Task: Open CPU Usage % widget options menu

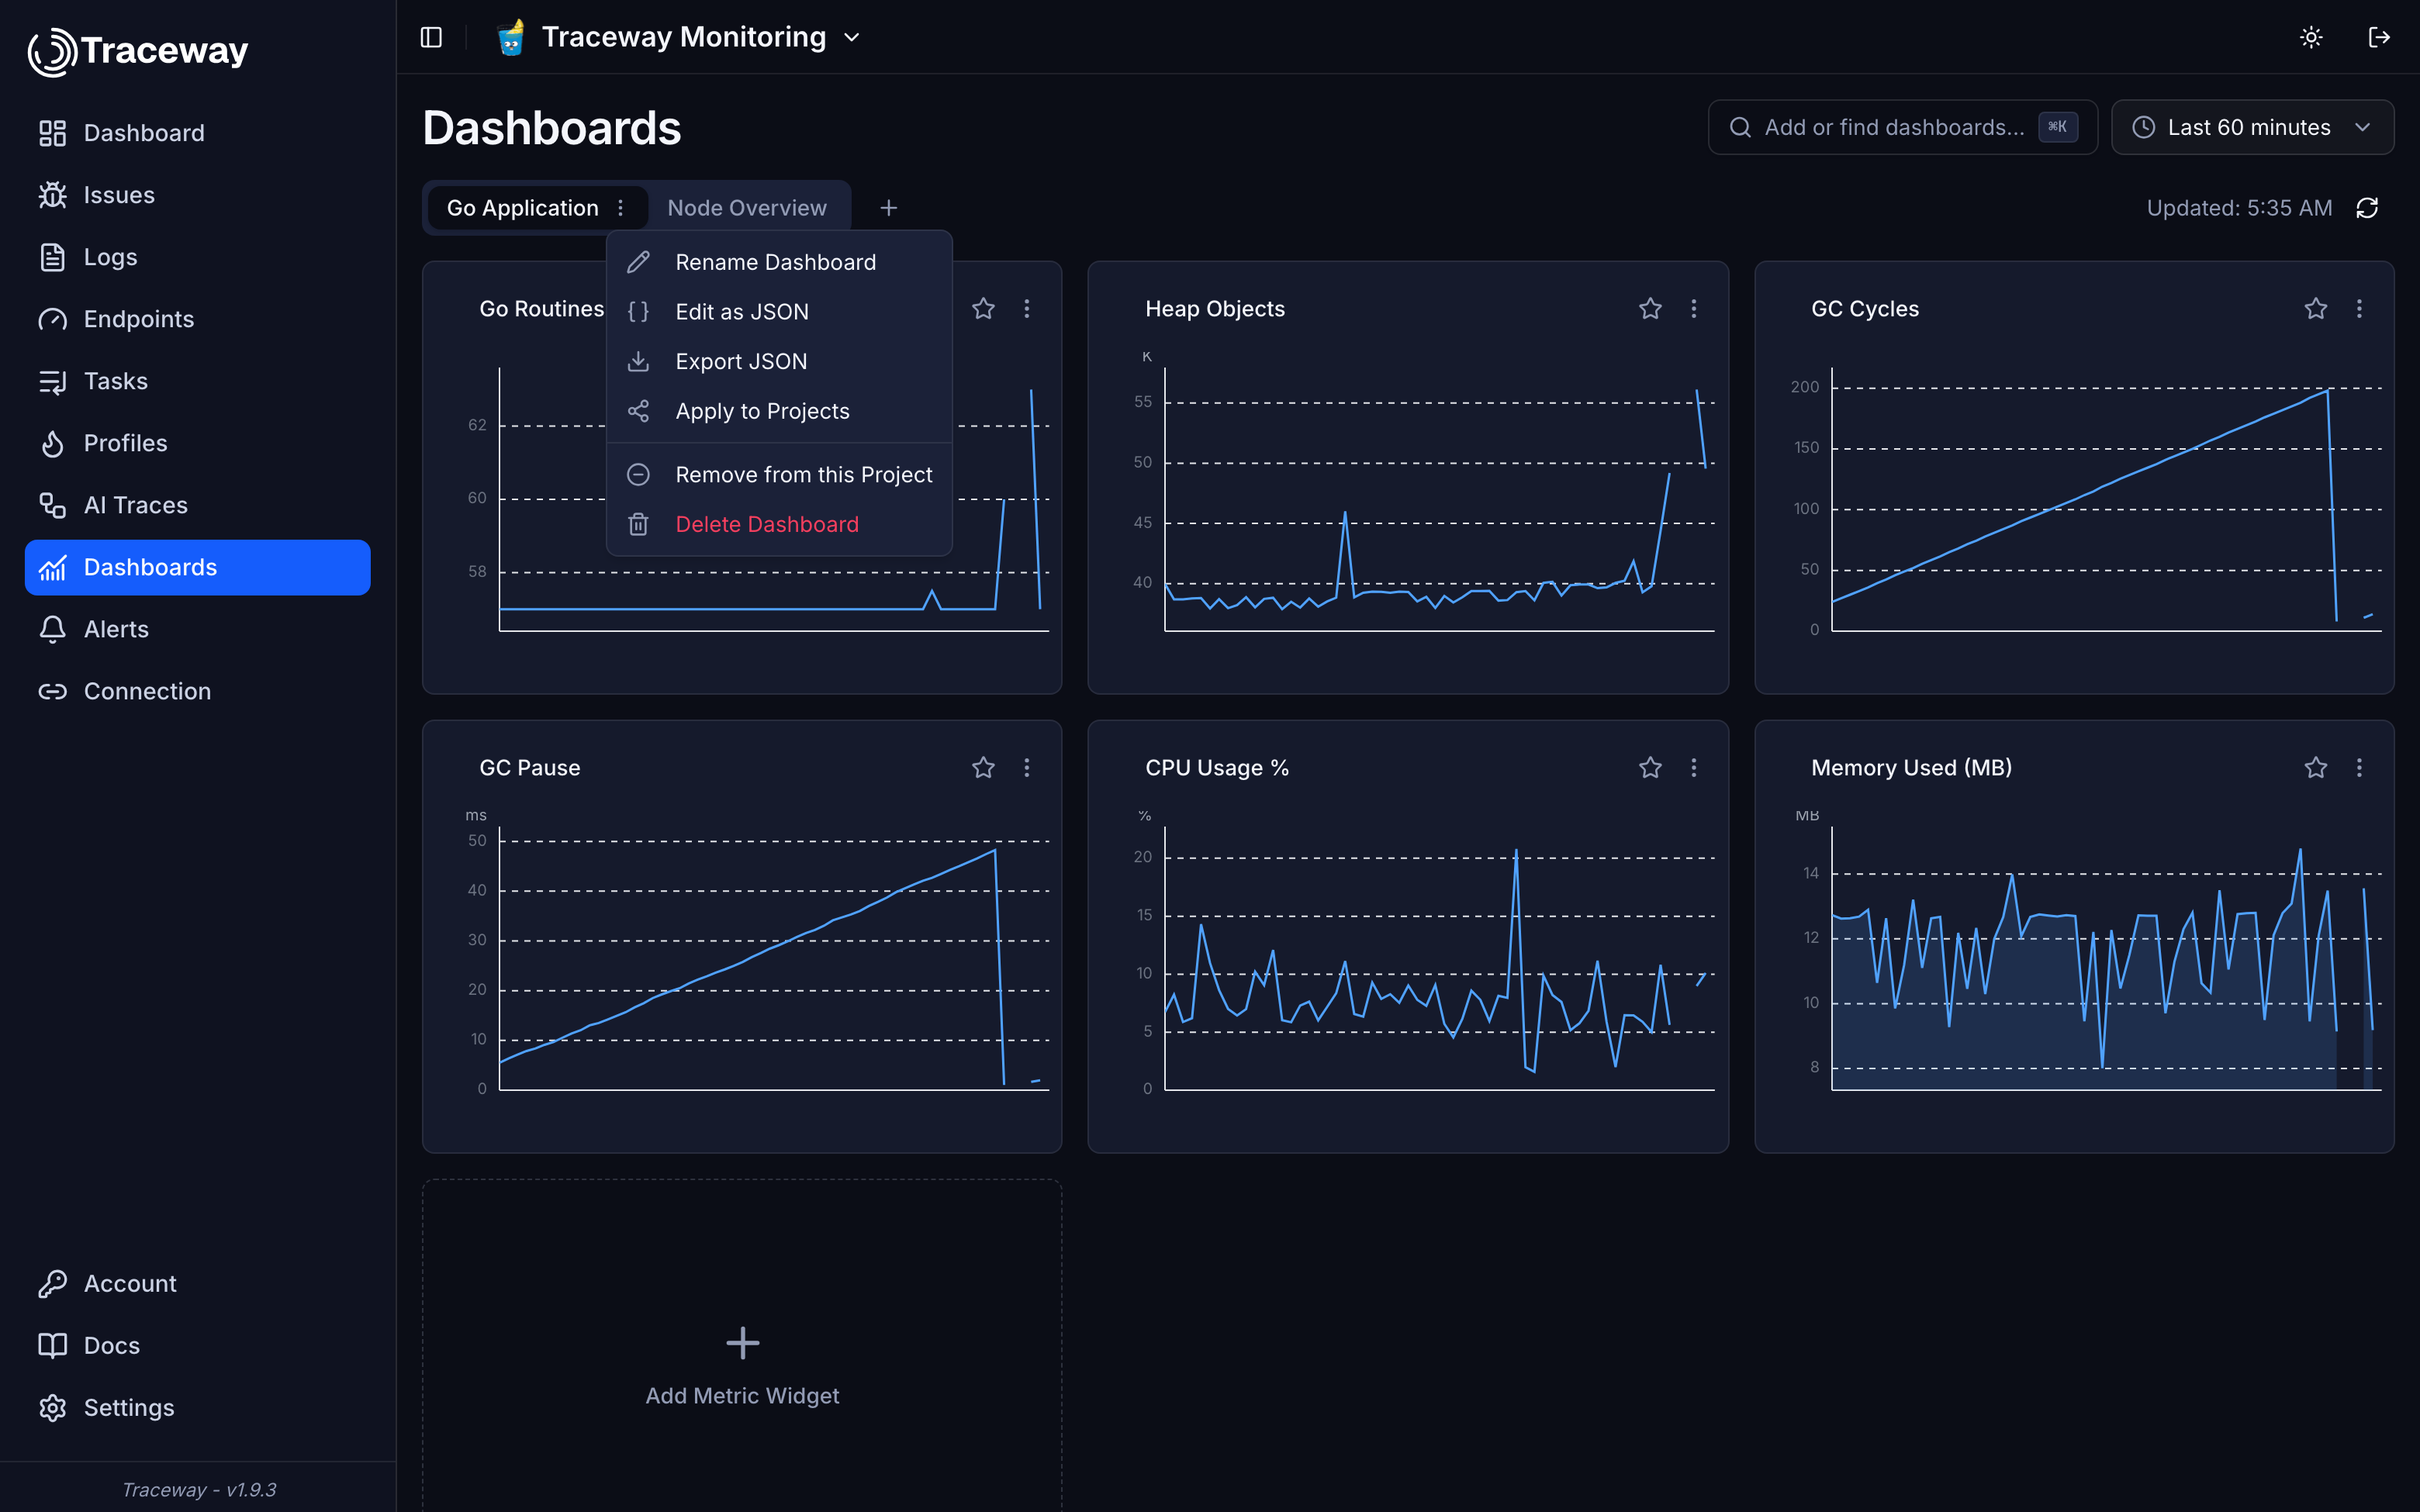Action: point(1694,768)
